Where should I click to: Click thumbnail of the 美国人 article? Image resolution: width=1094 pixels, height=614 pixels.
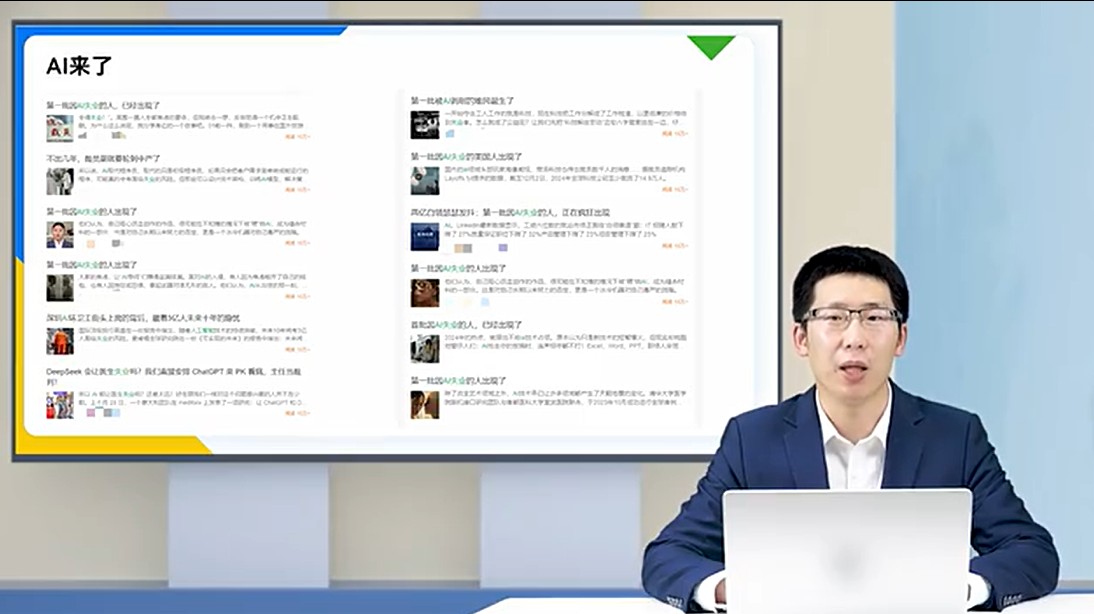(x=425, y=181)
